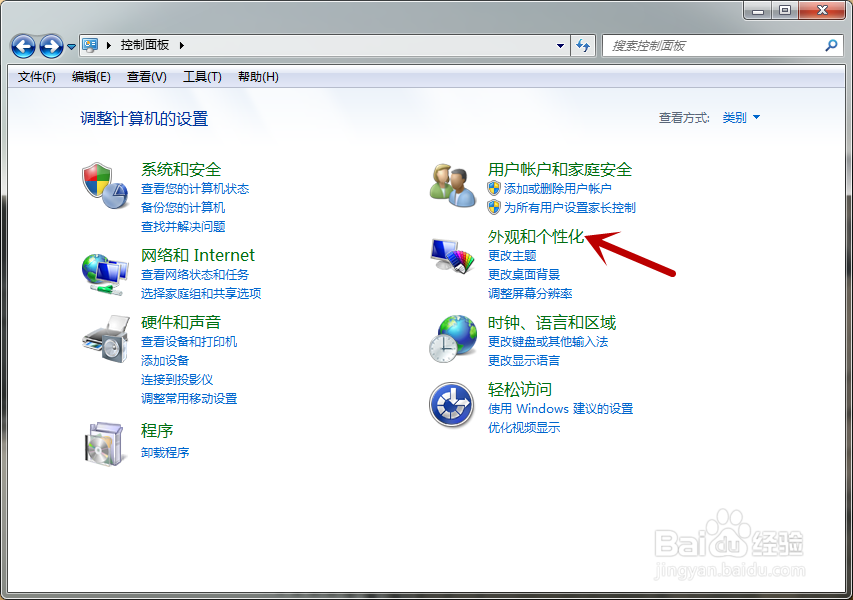Screen dimensions: 853x600
Task: Open 为所有用户设置家长控制 link
Action: point(570,208)
